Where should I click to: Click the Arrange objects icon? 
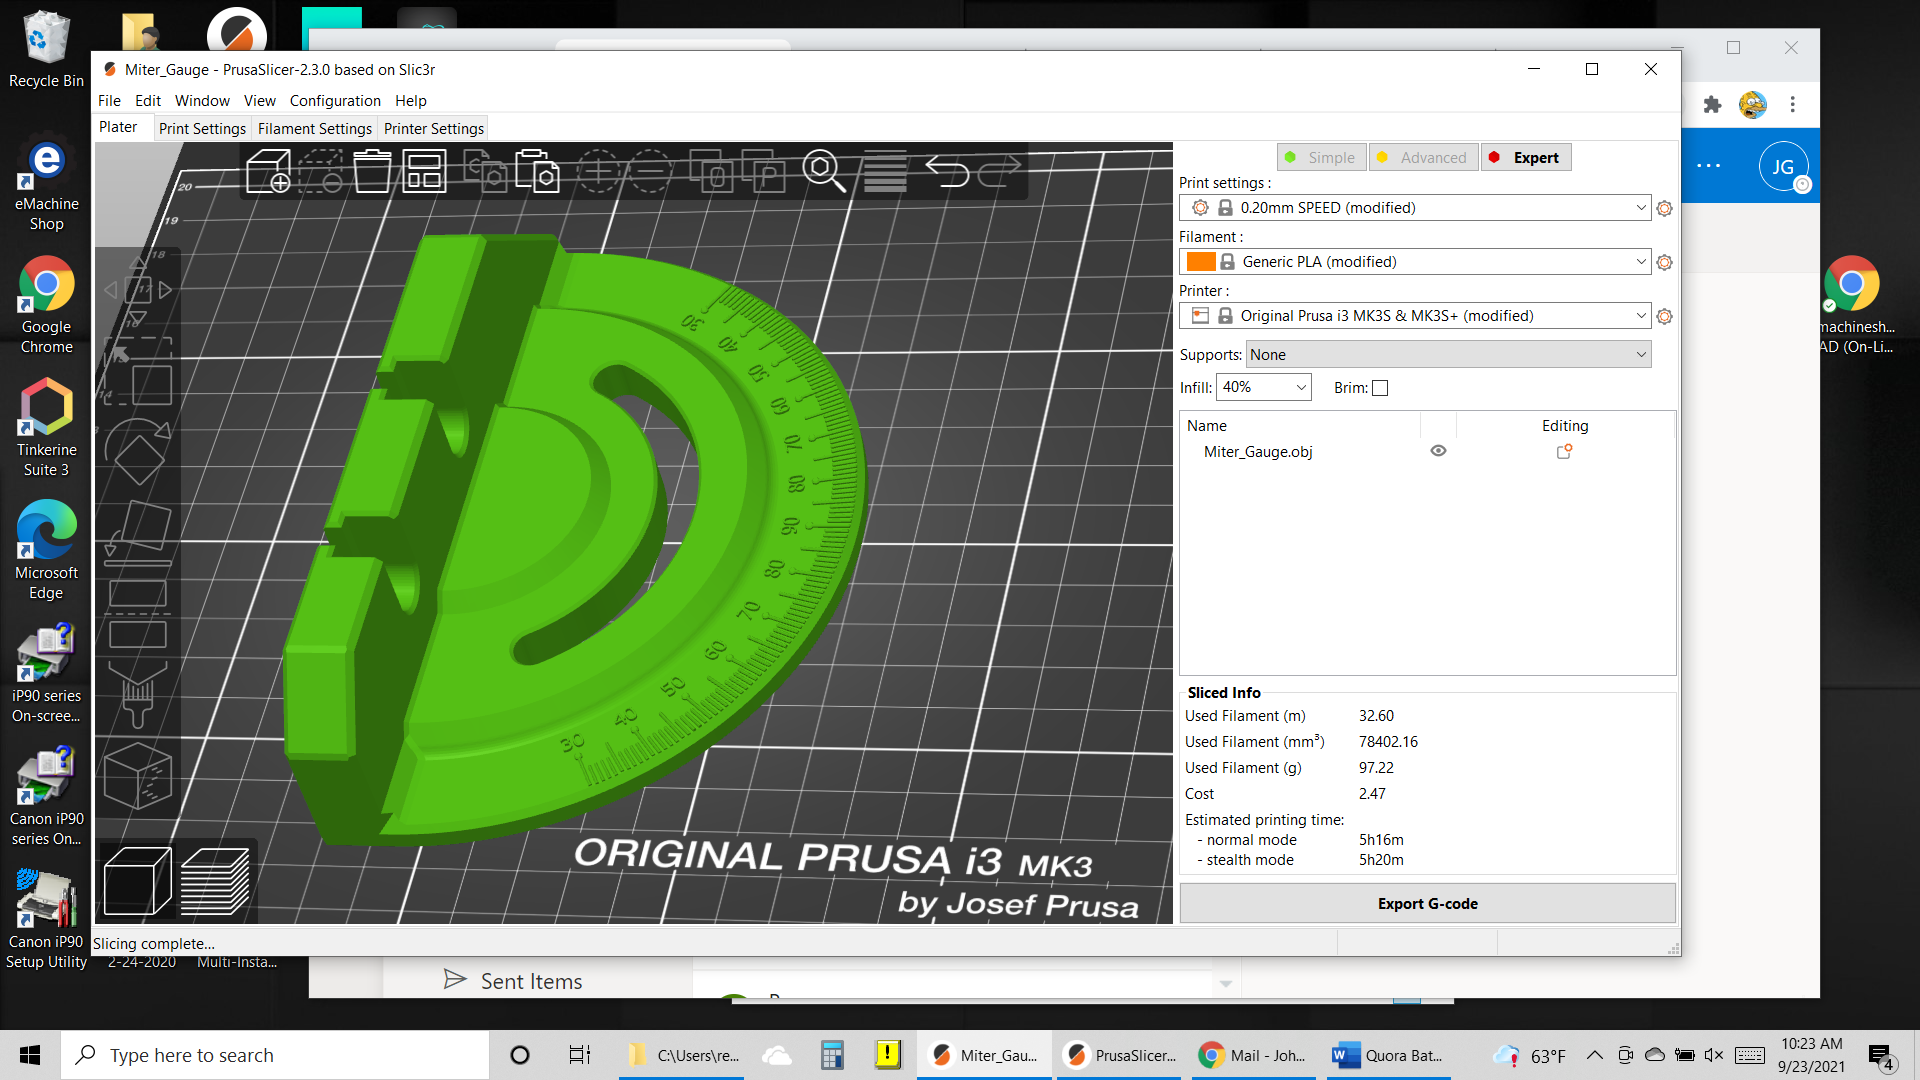424,172
